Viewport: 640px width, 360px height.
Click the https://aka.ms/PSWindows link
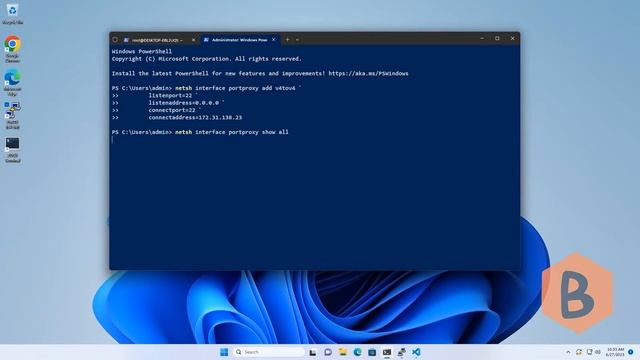368,73
